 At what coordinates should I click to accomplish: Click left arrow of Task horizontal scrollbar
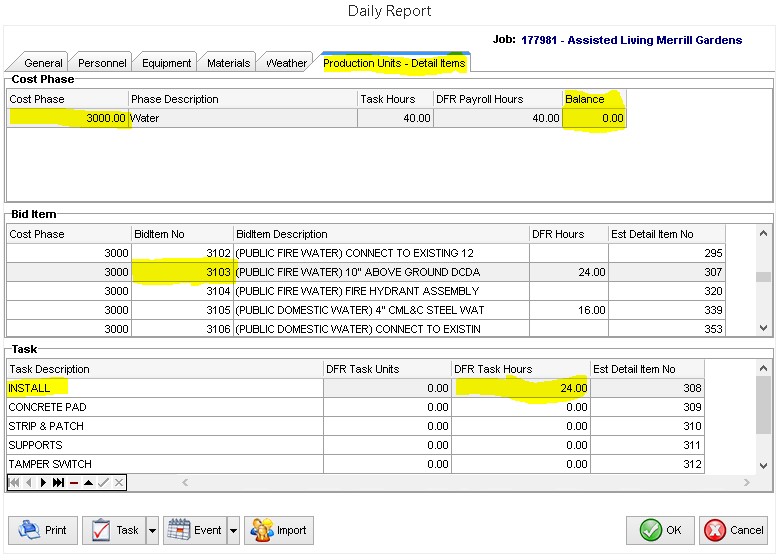click(185, 482)
